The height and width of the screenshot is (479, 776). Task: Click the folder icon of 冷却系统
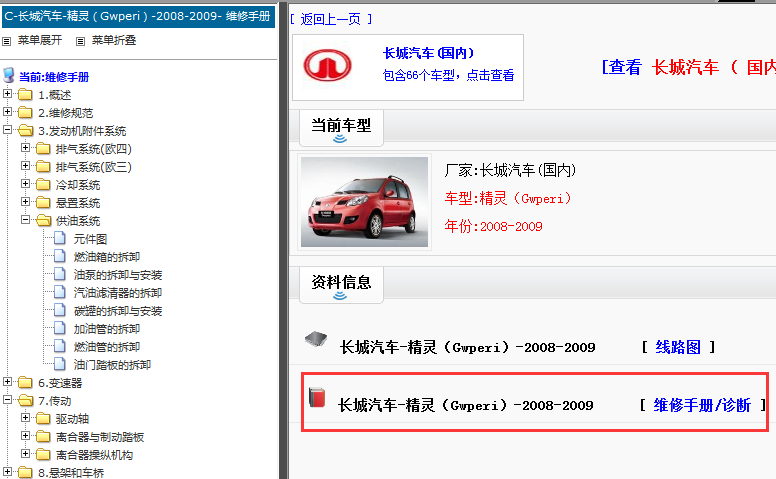43,185
